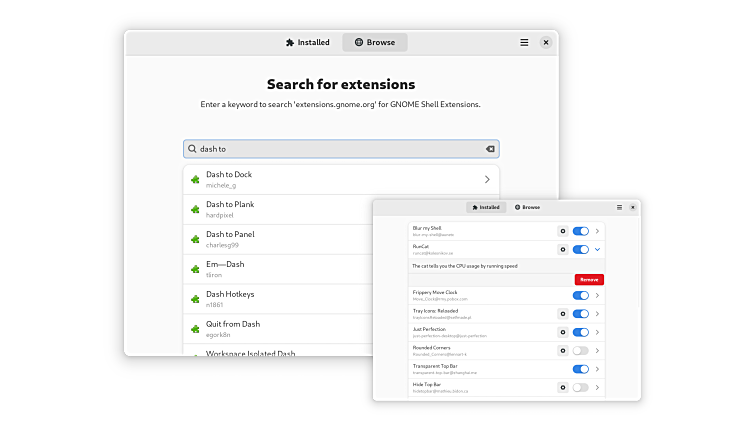Click the puzzle icon beside Dash to Panel
The height and width of the screenshot is (423, 752).
point(195,239)
